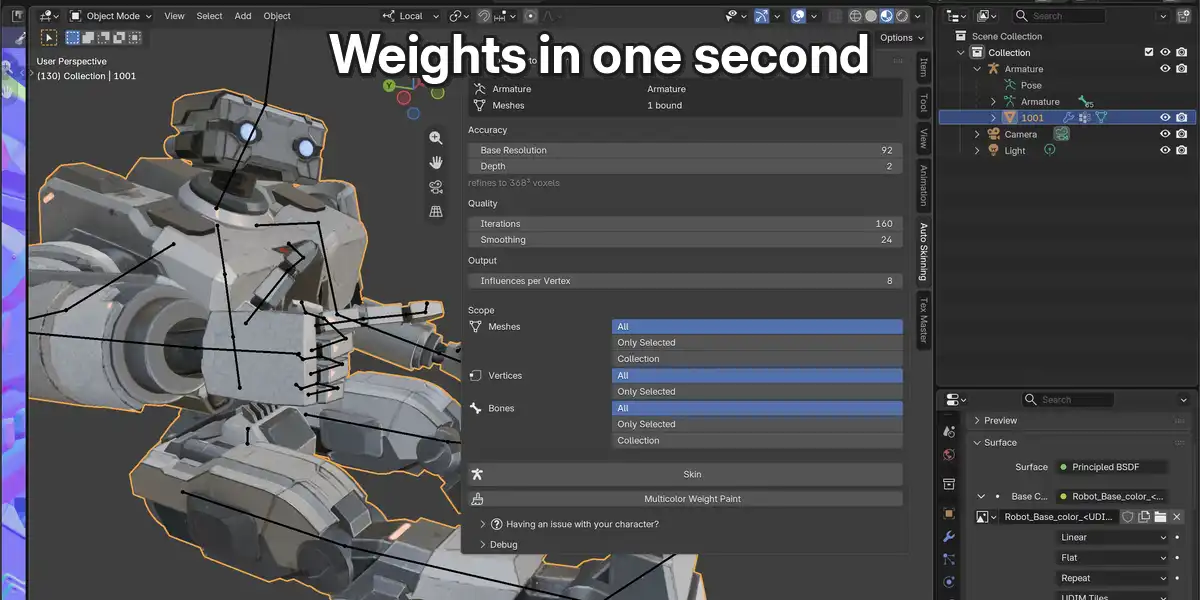
Task: Disable rendering for the 1001 object
Action: tap(1181, 118)
